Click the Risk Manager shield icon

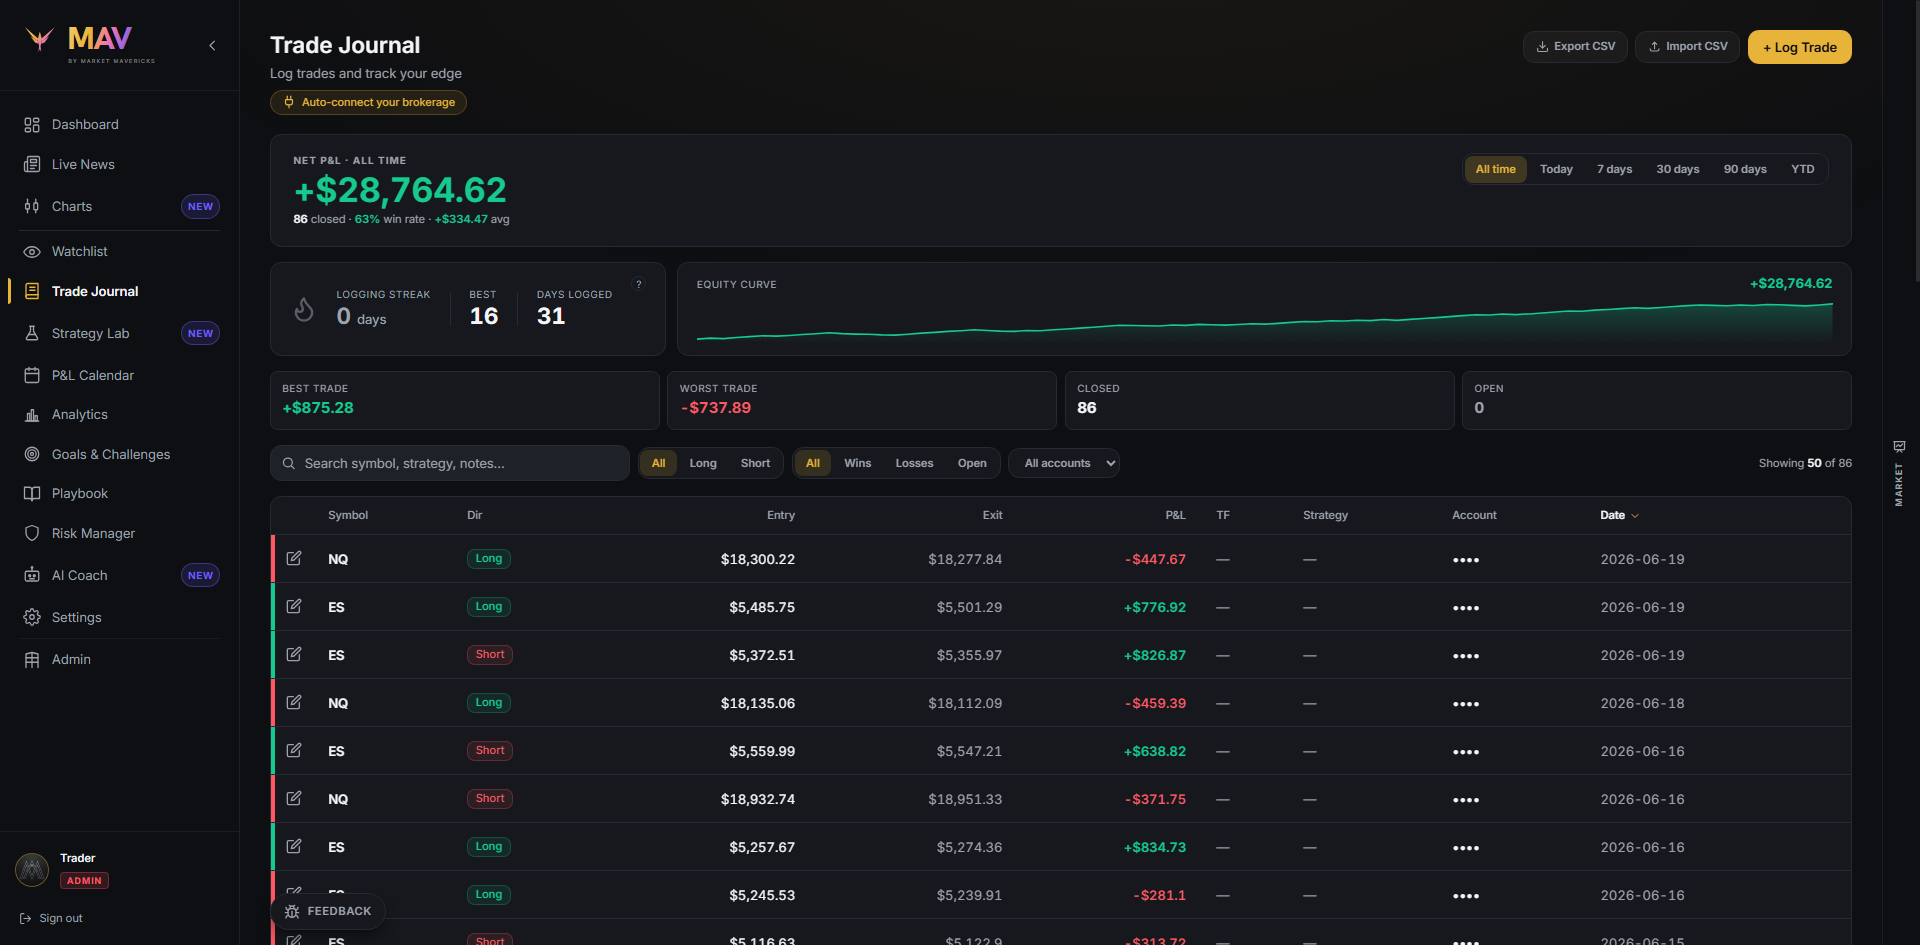tap(32, 533)
